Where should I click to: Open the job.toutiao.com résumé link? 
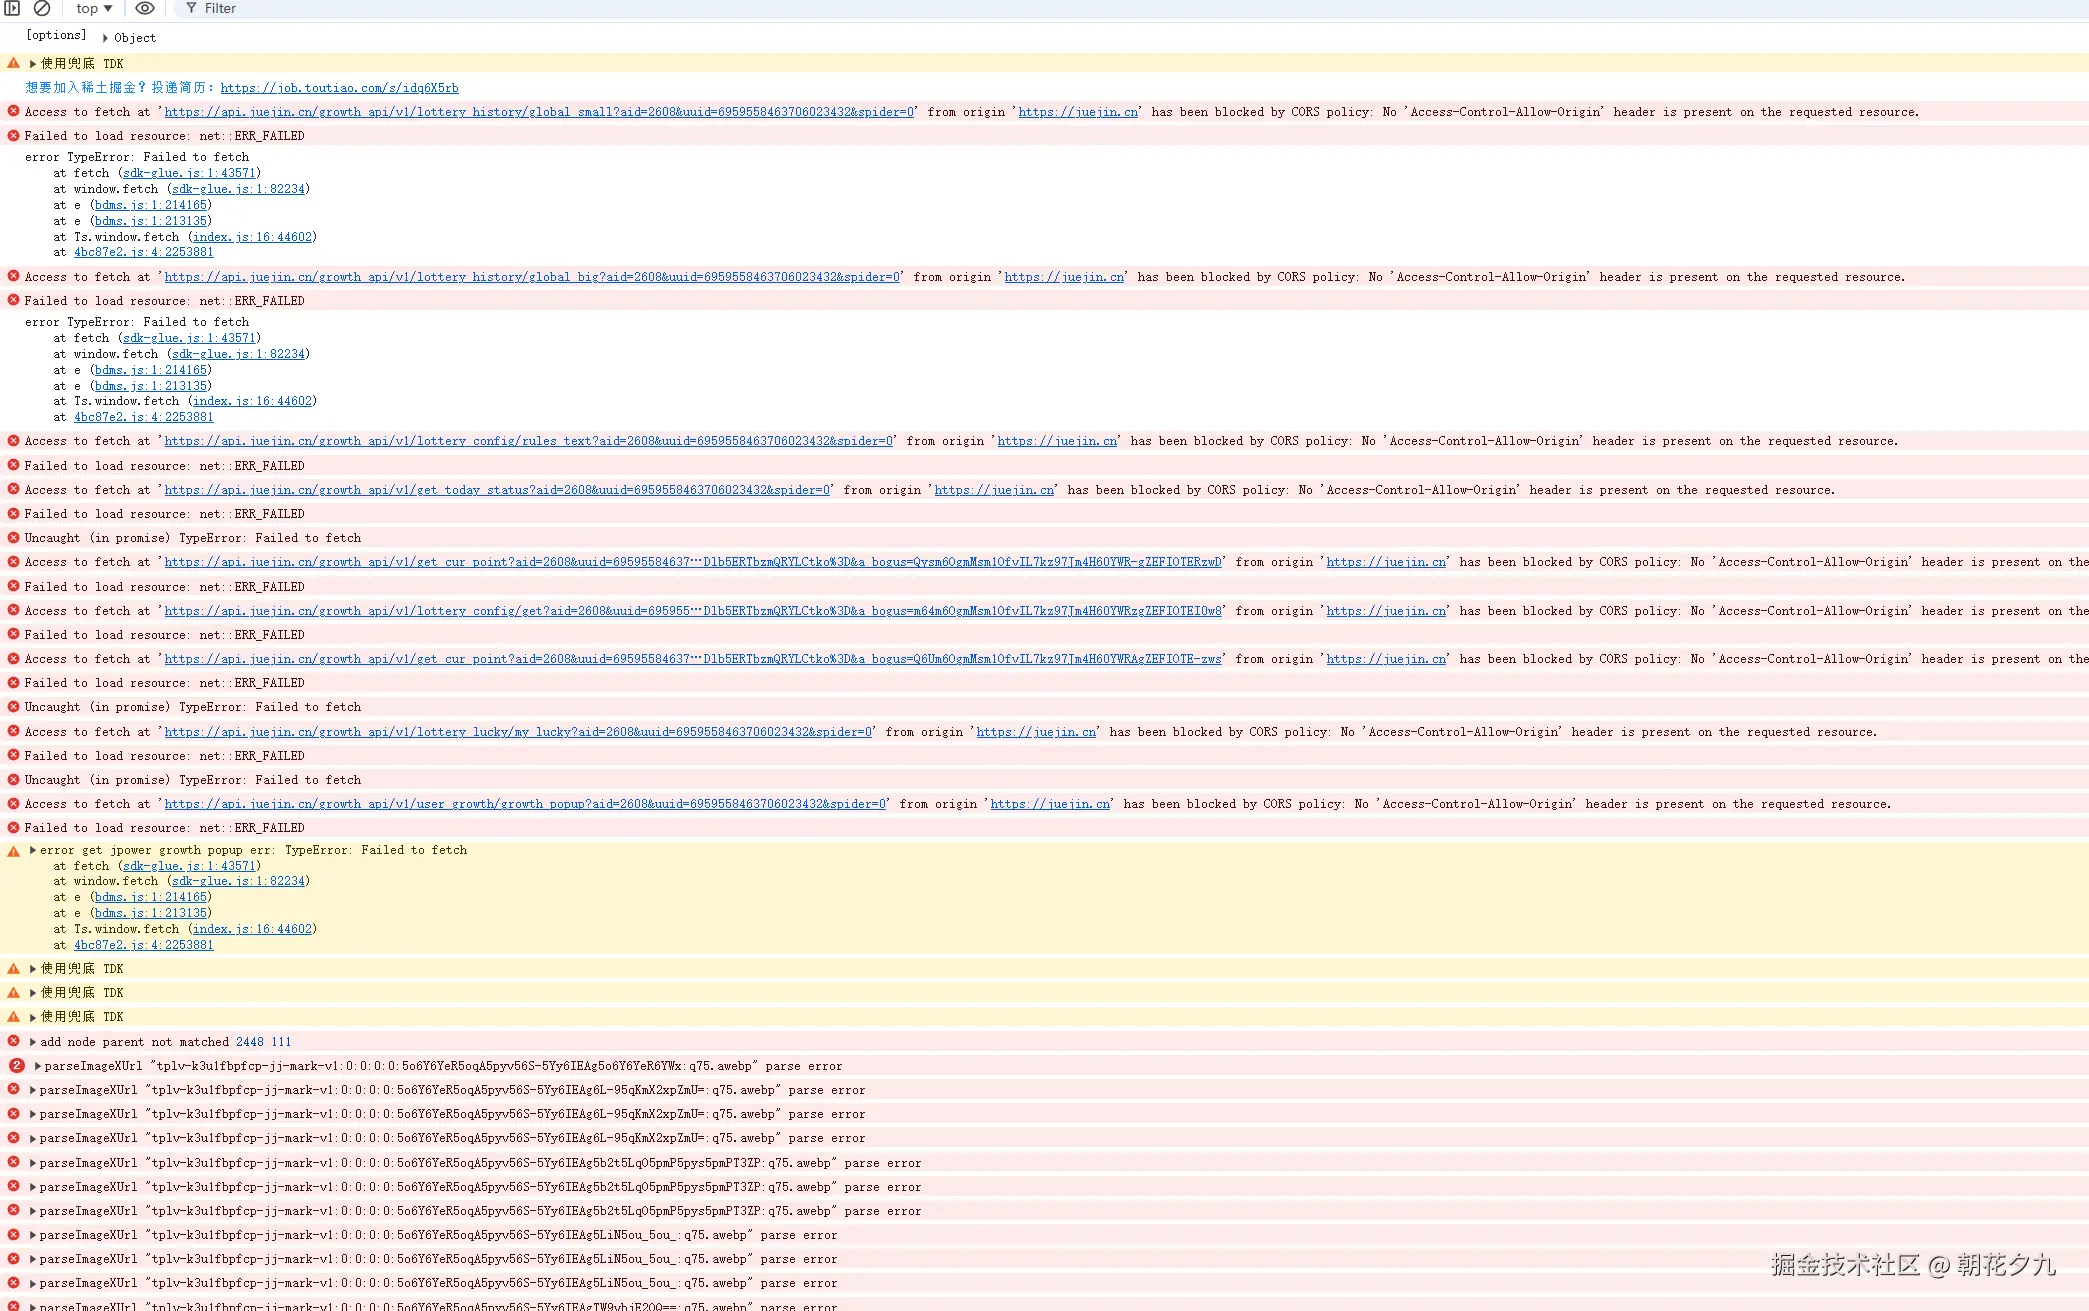point(339,88)
